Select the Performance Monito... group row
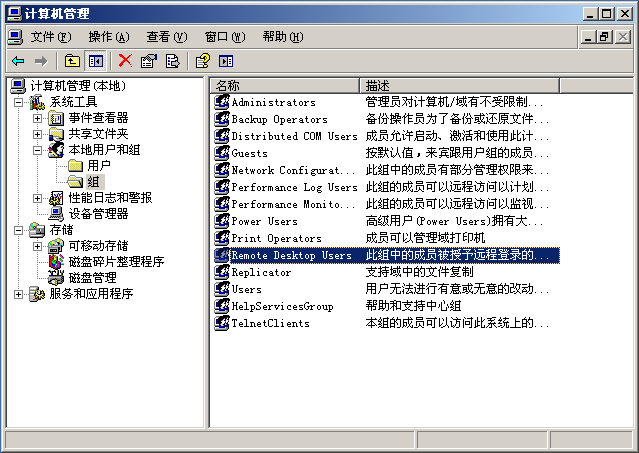The width and height of the screenshot is (639, 453). pos(293,204)
